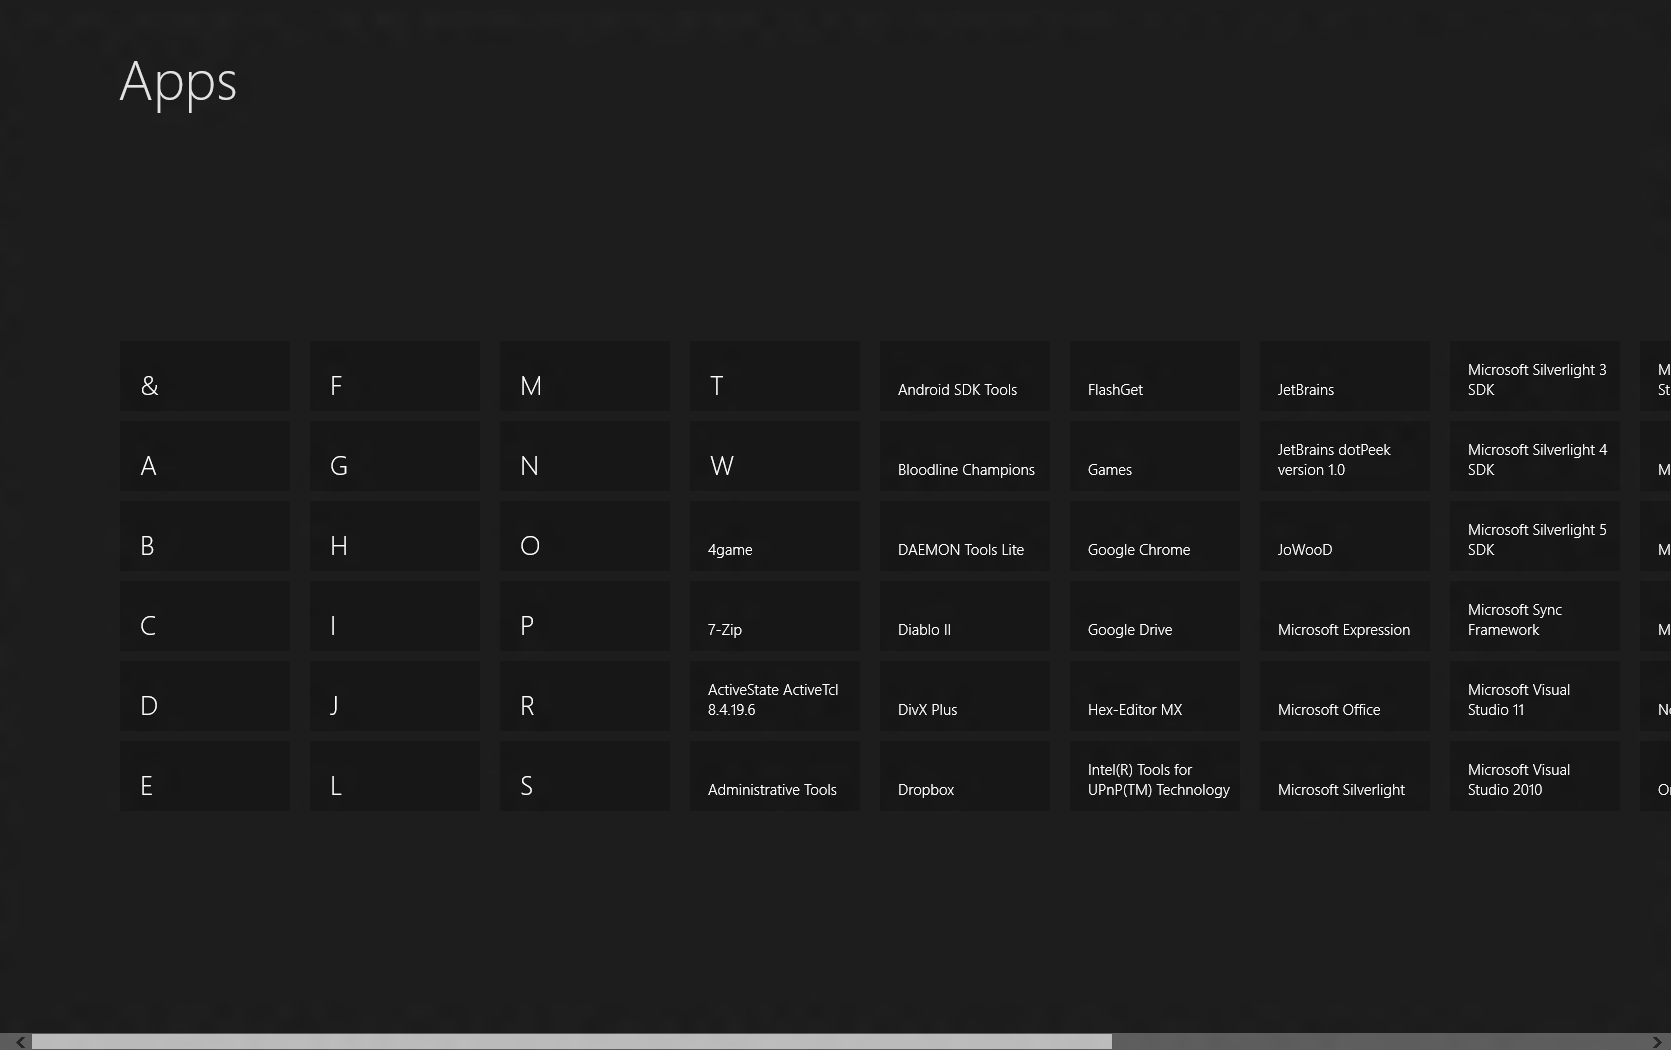Choose the Diablo II tile
1671x1050 pixels.
[965, 616]
